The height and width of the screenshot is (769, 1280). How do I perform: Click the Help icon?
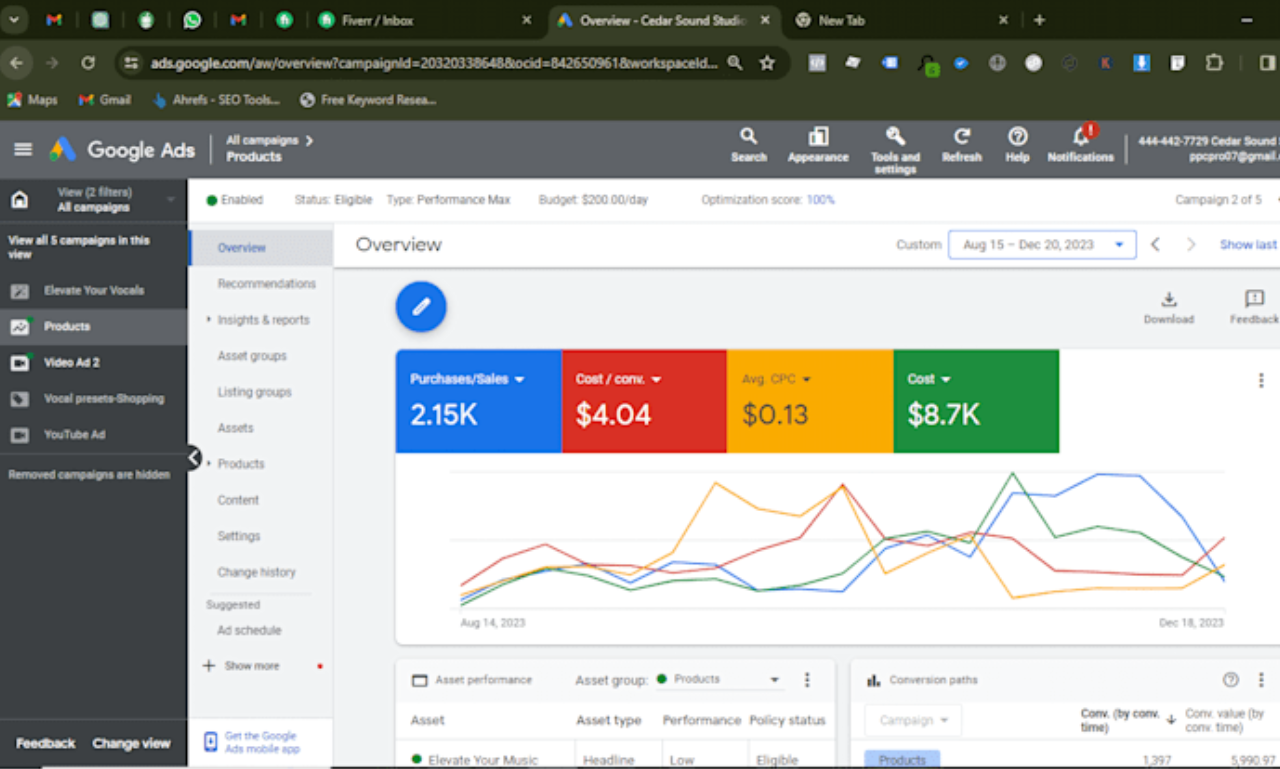click(1017, 140)
